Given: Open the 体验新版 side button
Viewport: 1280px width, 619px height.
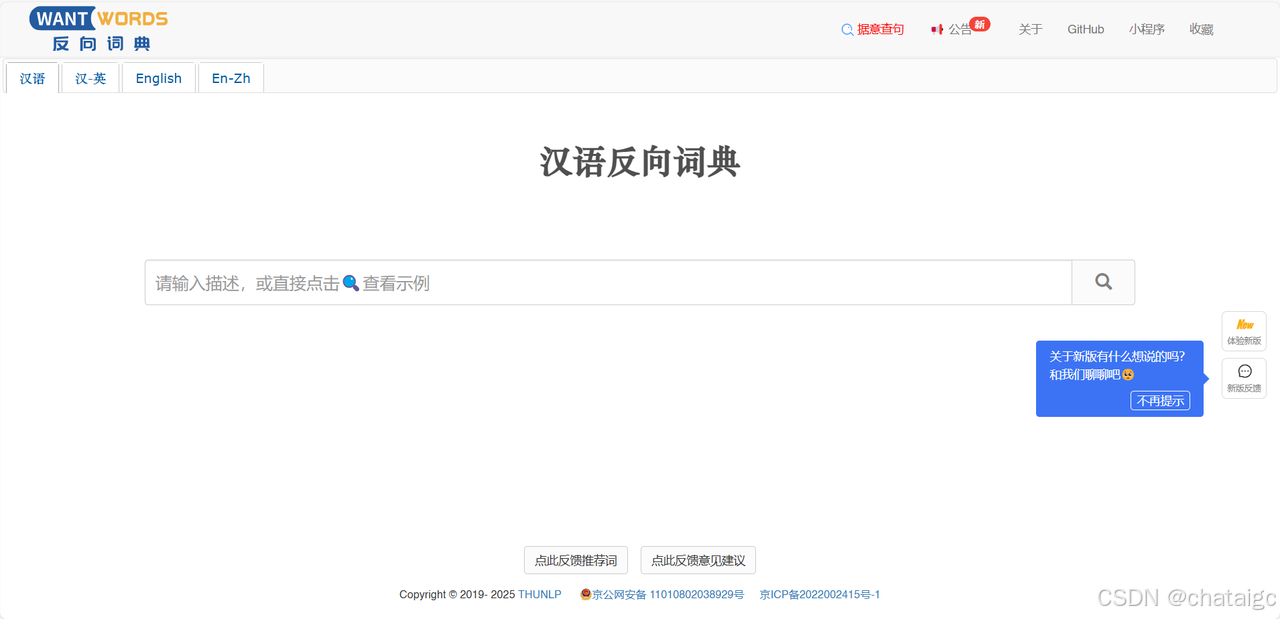Looking at the screenshot, I should [1244, 332].
